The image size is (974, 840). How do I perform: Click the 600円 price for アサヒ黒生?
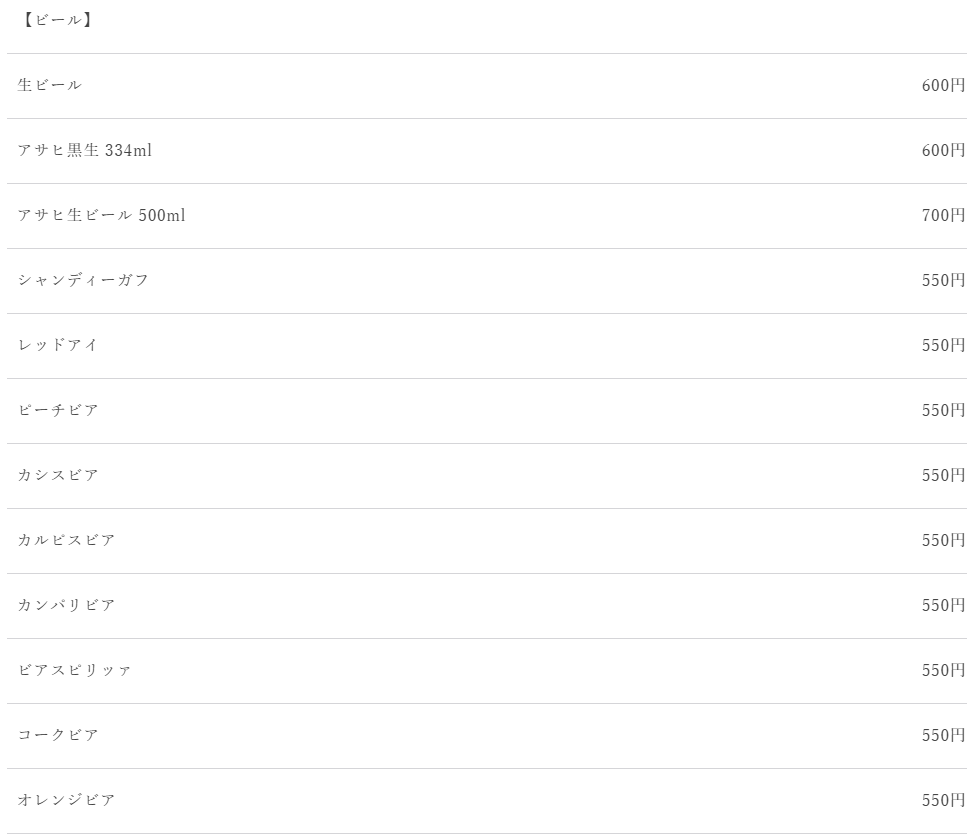pos(944,150)
